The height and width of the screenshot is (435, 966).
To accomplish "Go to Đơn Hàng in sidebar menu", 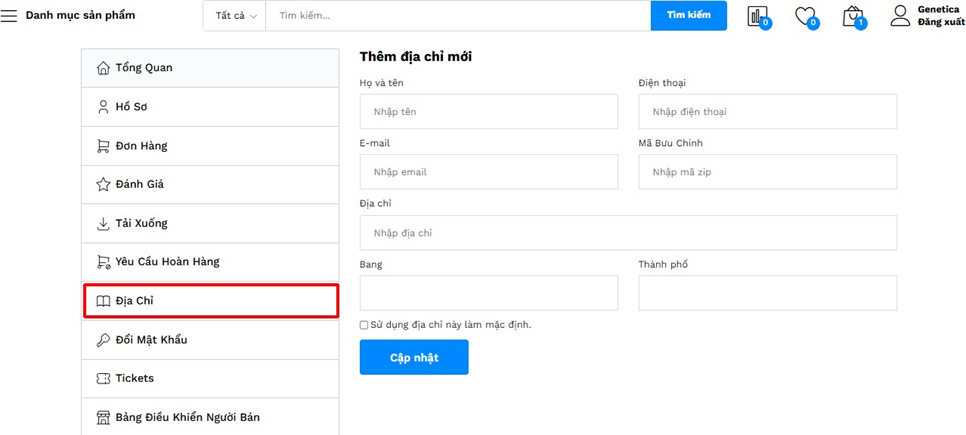I will tap(141, 146).
